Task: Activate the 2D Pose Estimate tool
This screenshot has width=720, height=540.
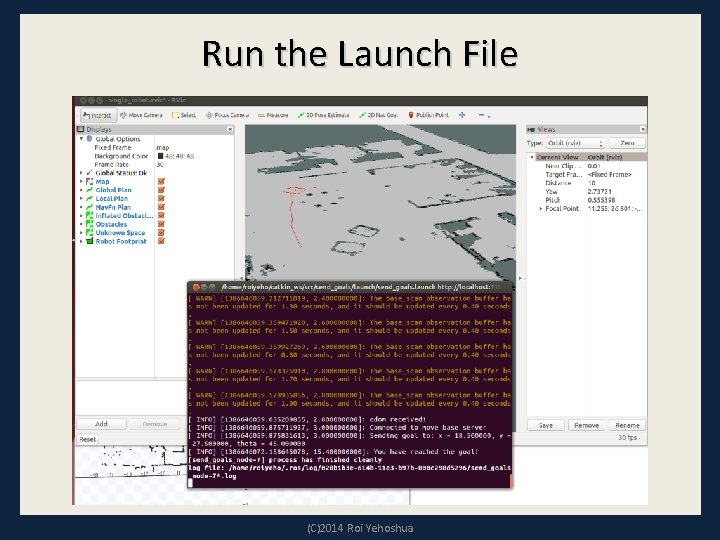Action: tap(323, 115)
